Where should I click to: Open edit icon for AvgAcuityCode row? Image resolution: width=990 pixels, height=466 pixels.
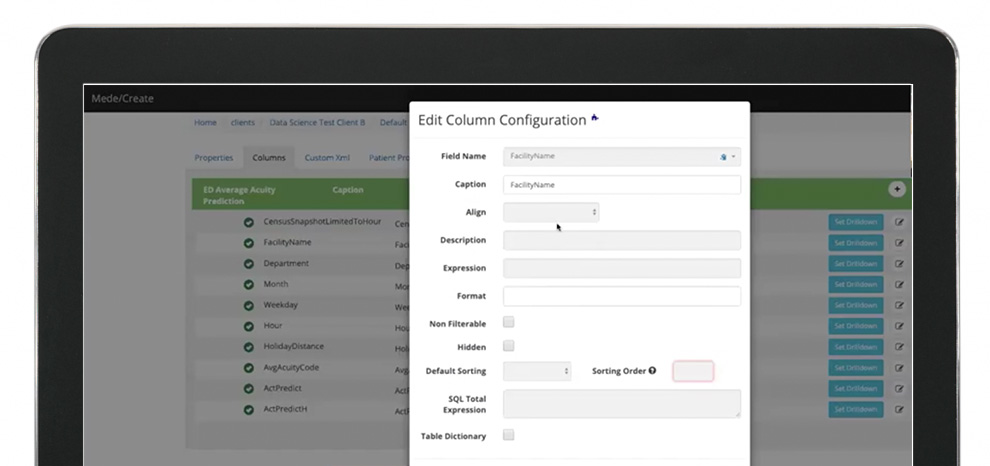[899, 367]
